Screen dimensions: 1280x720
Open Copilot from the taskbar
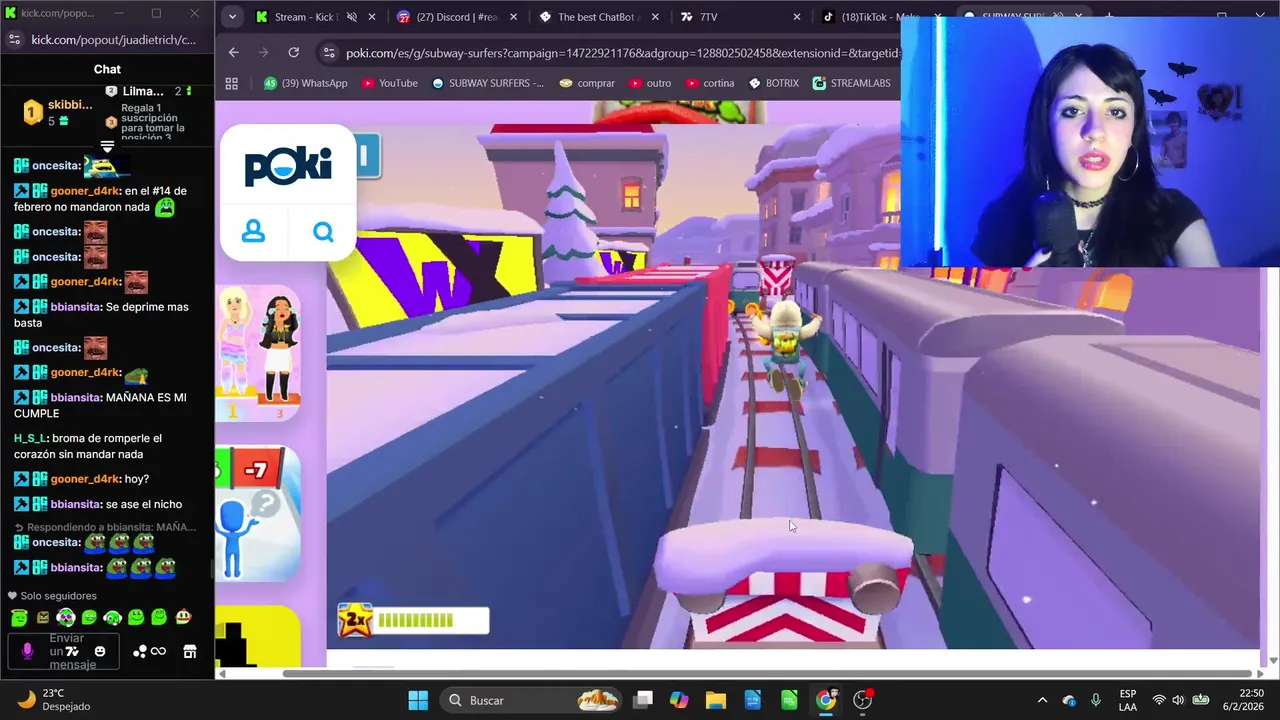[x=679, y=700]
